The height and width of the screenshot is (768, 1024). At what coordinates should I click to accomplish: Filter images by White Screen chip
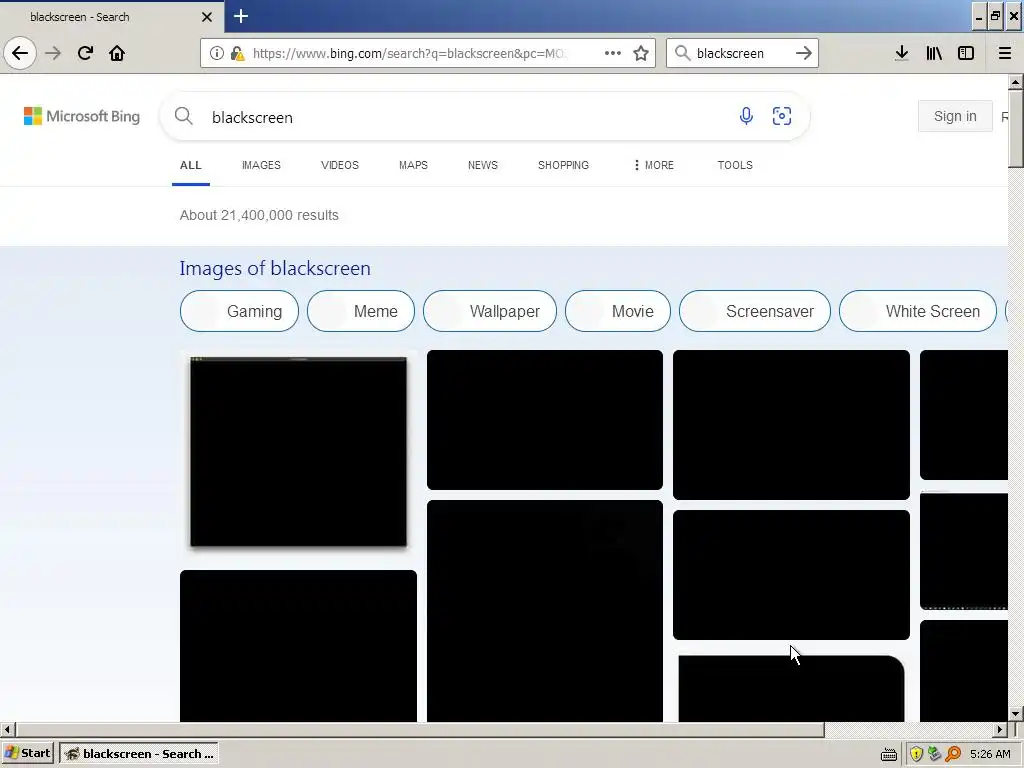tap(918, 311)
